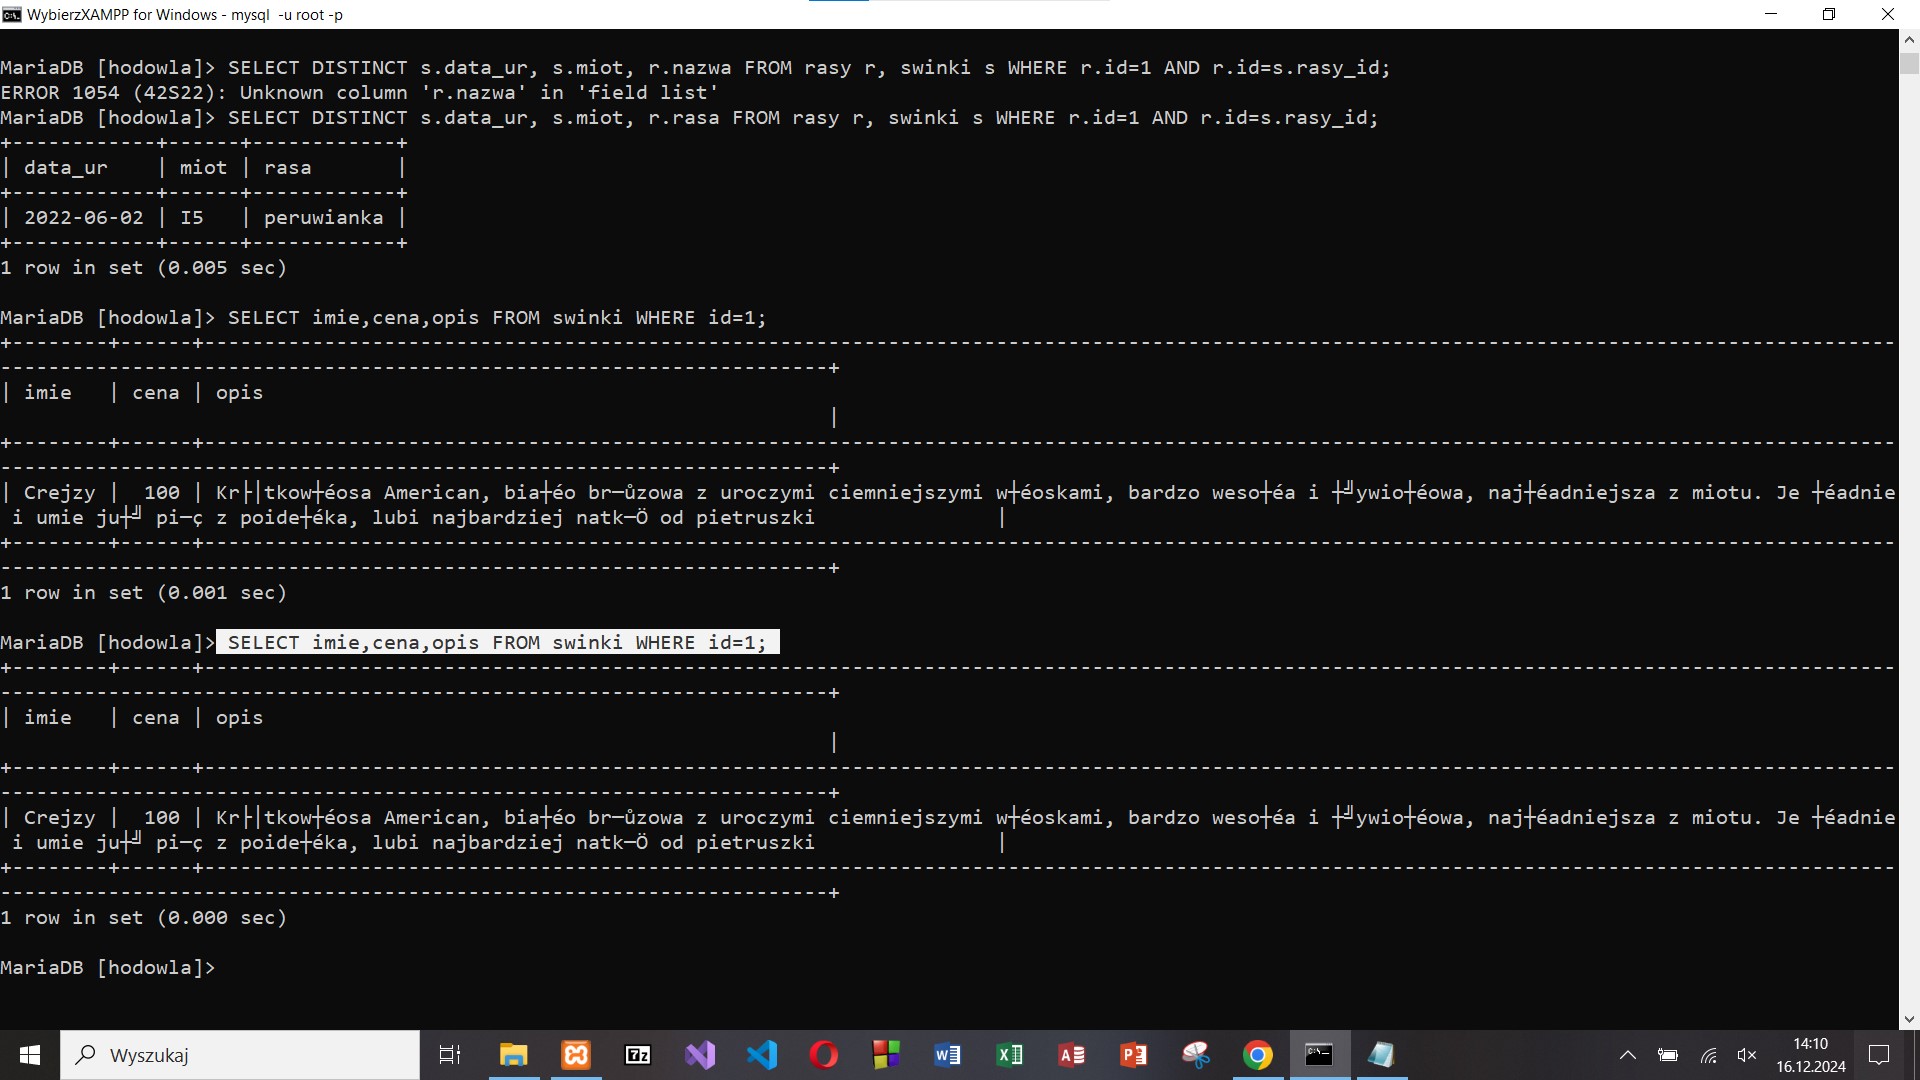
Task: Close the mysql console window
Action: pos(1888,14)
